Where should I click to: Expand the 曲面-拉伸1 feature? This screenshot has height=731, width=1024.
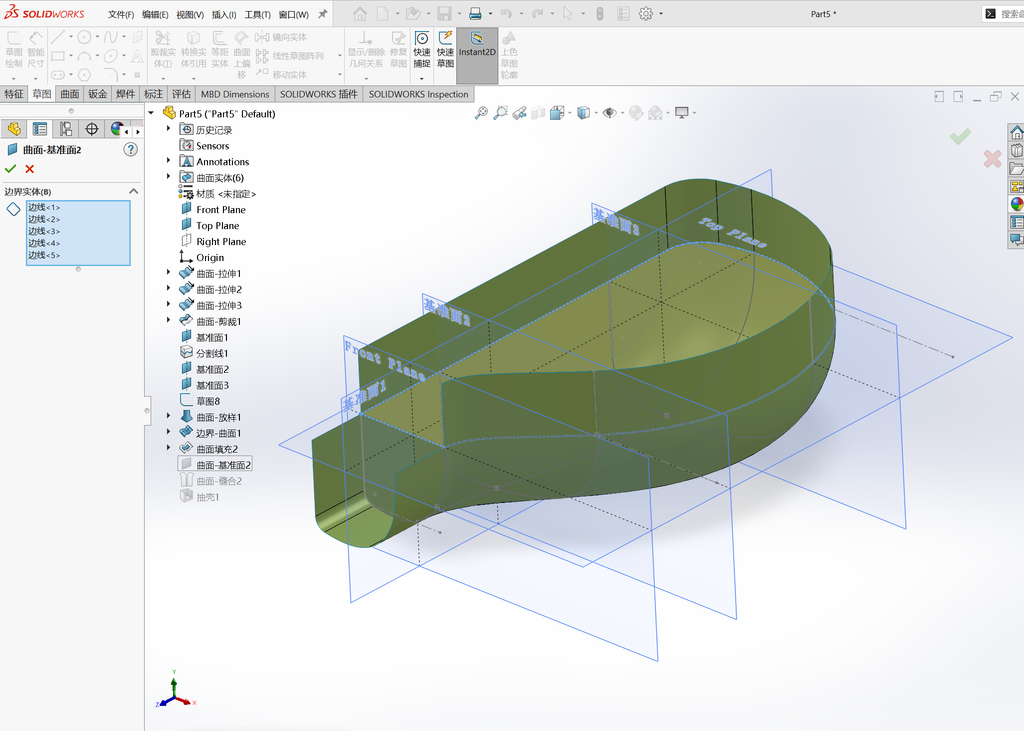tap(168, 272)
